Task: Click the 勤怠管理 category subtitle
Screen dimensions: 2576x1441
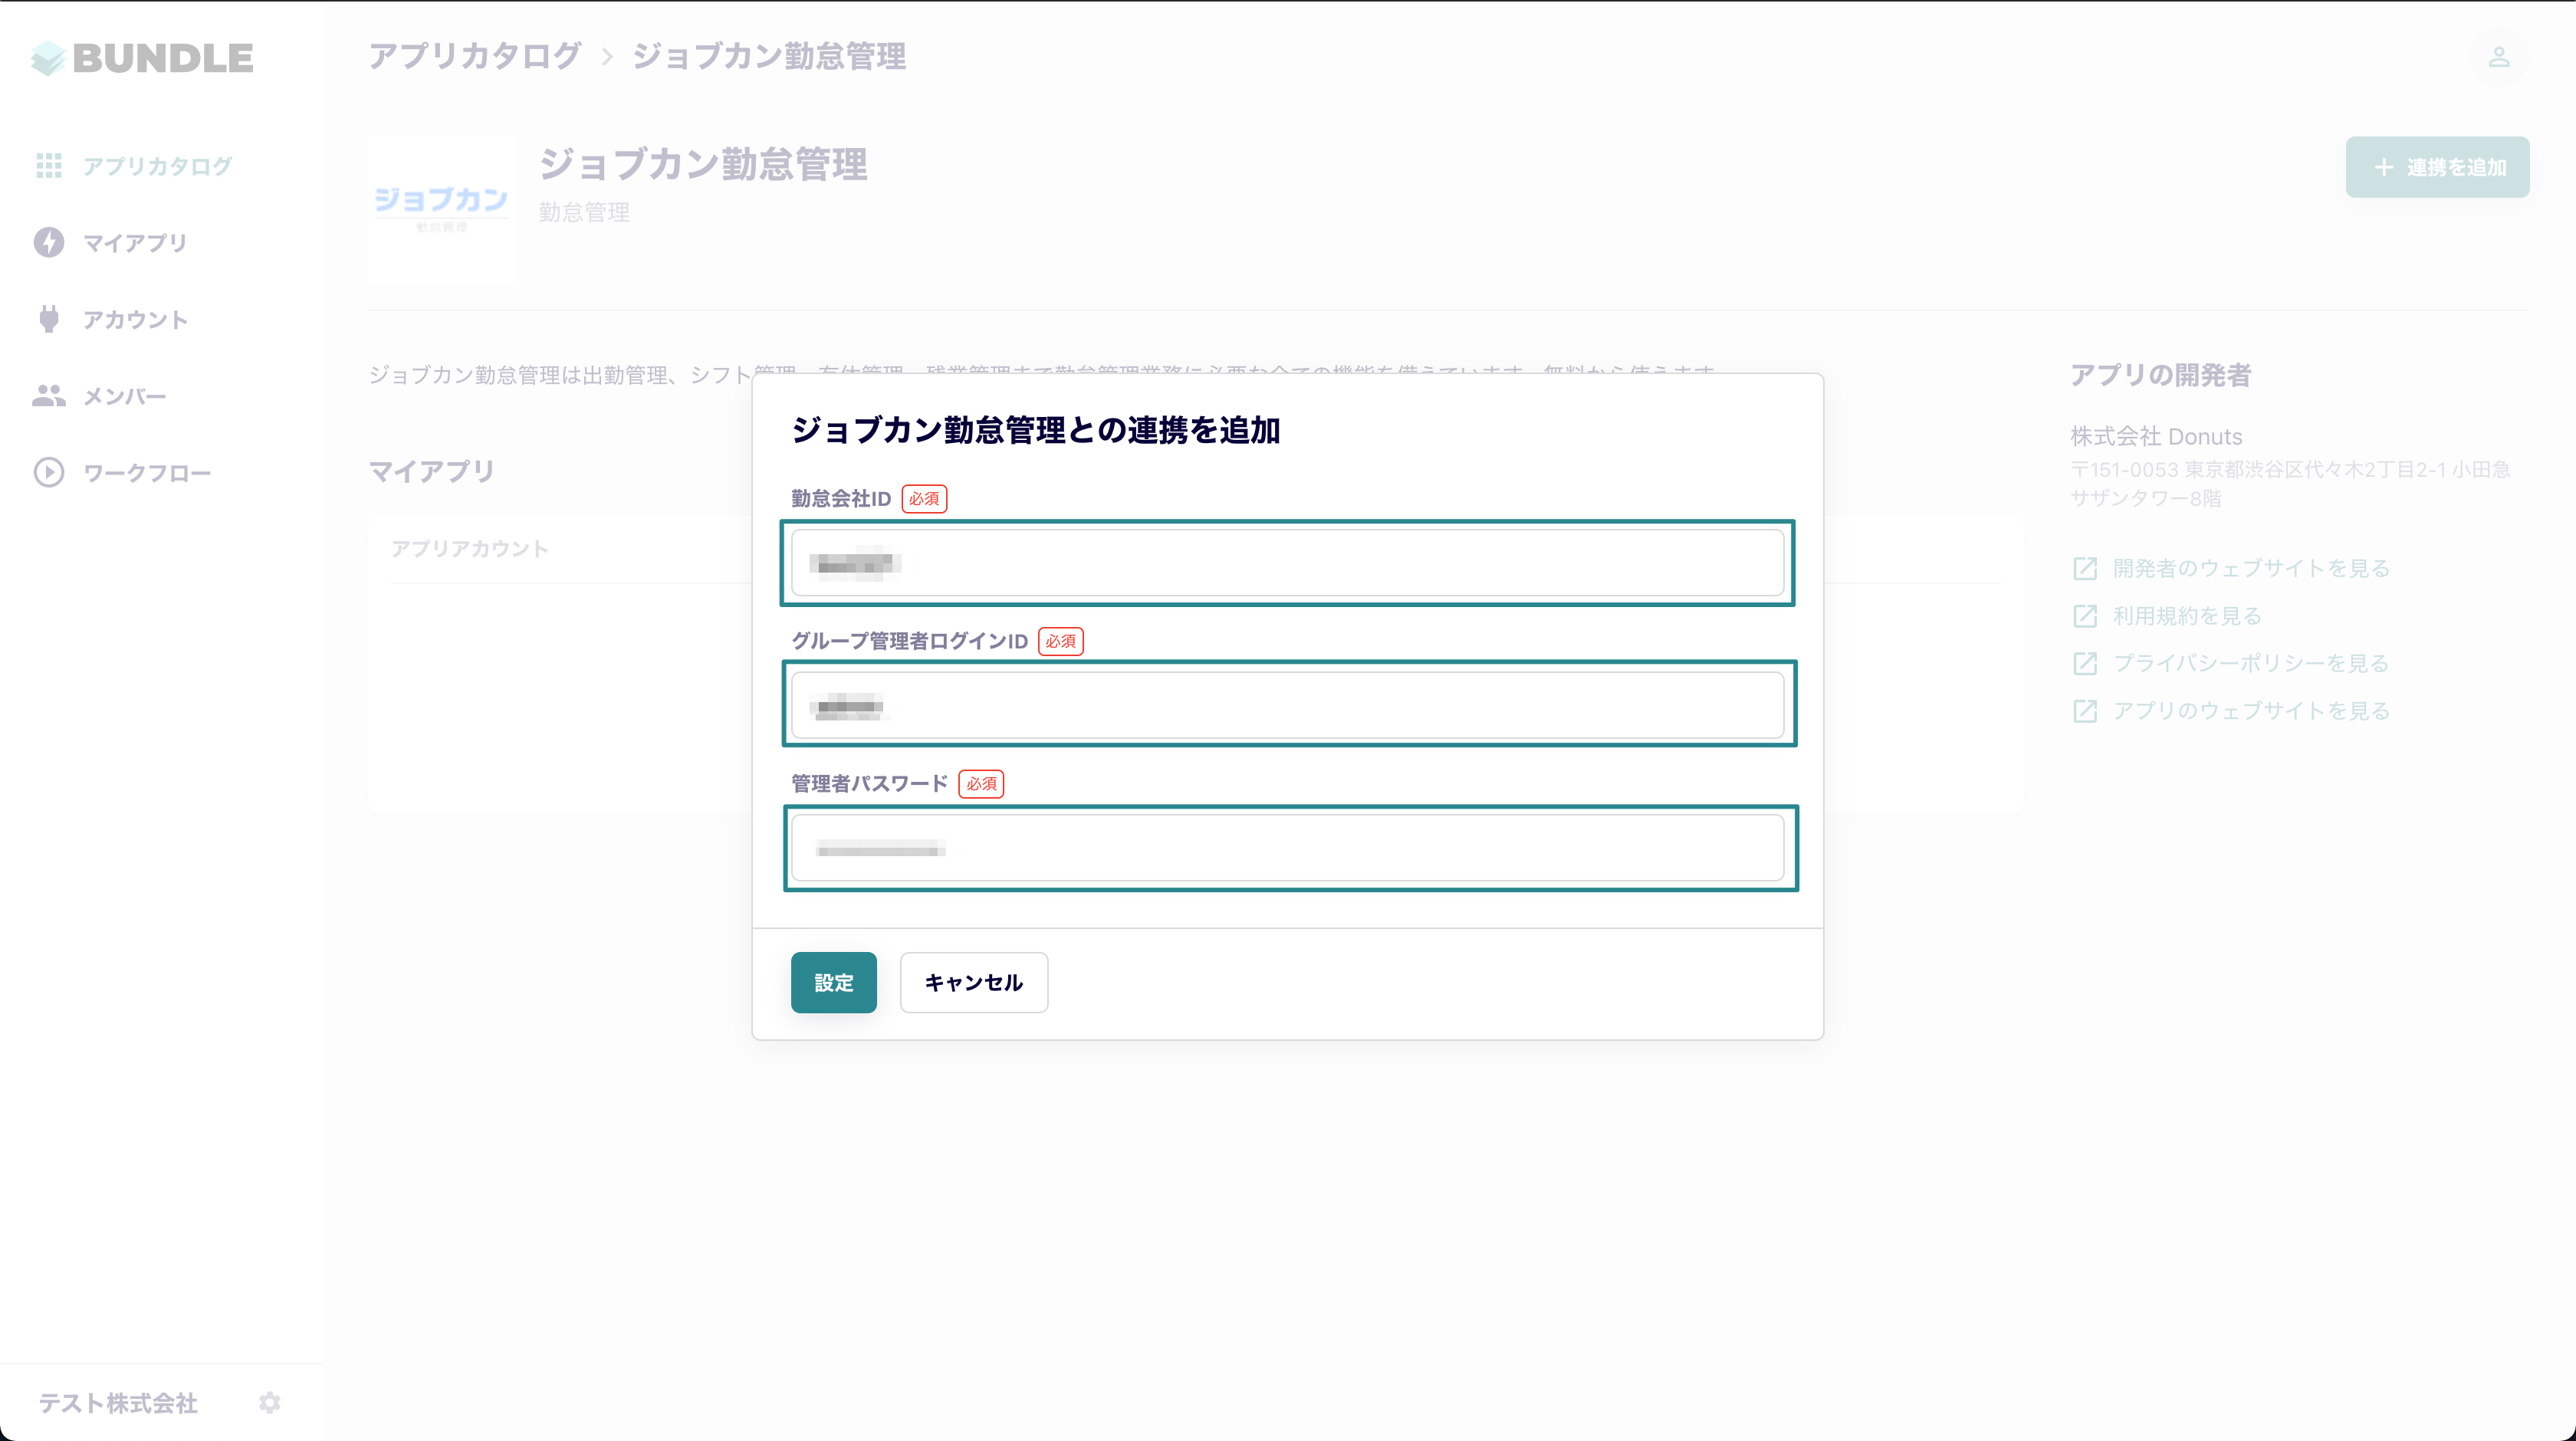Action: click(x=585, y=212)
